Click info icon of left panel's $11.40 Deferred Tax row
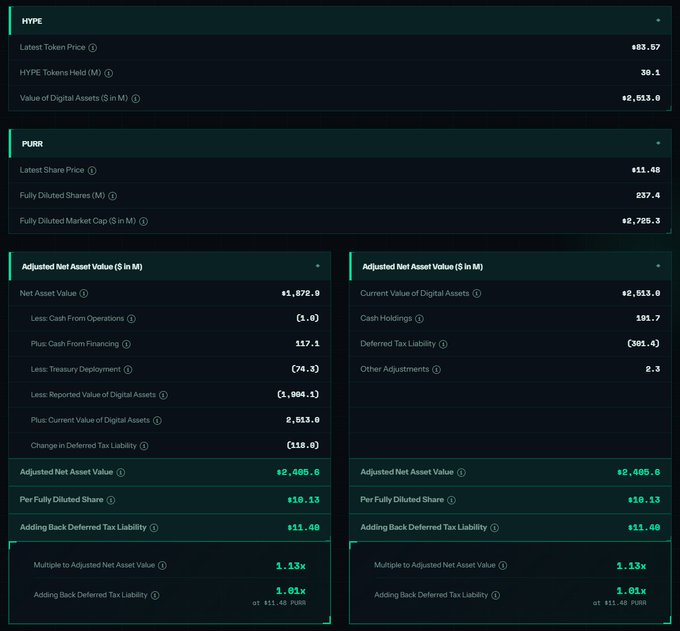 tap(154, 528)
